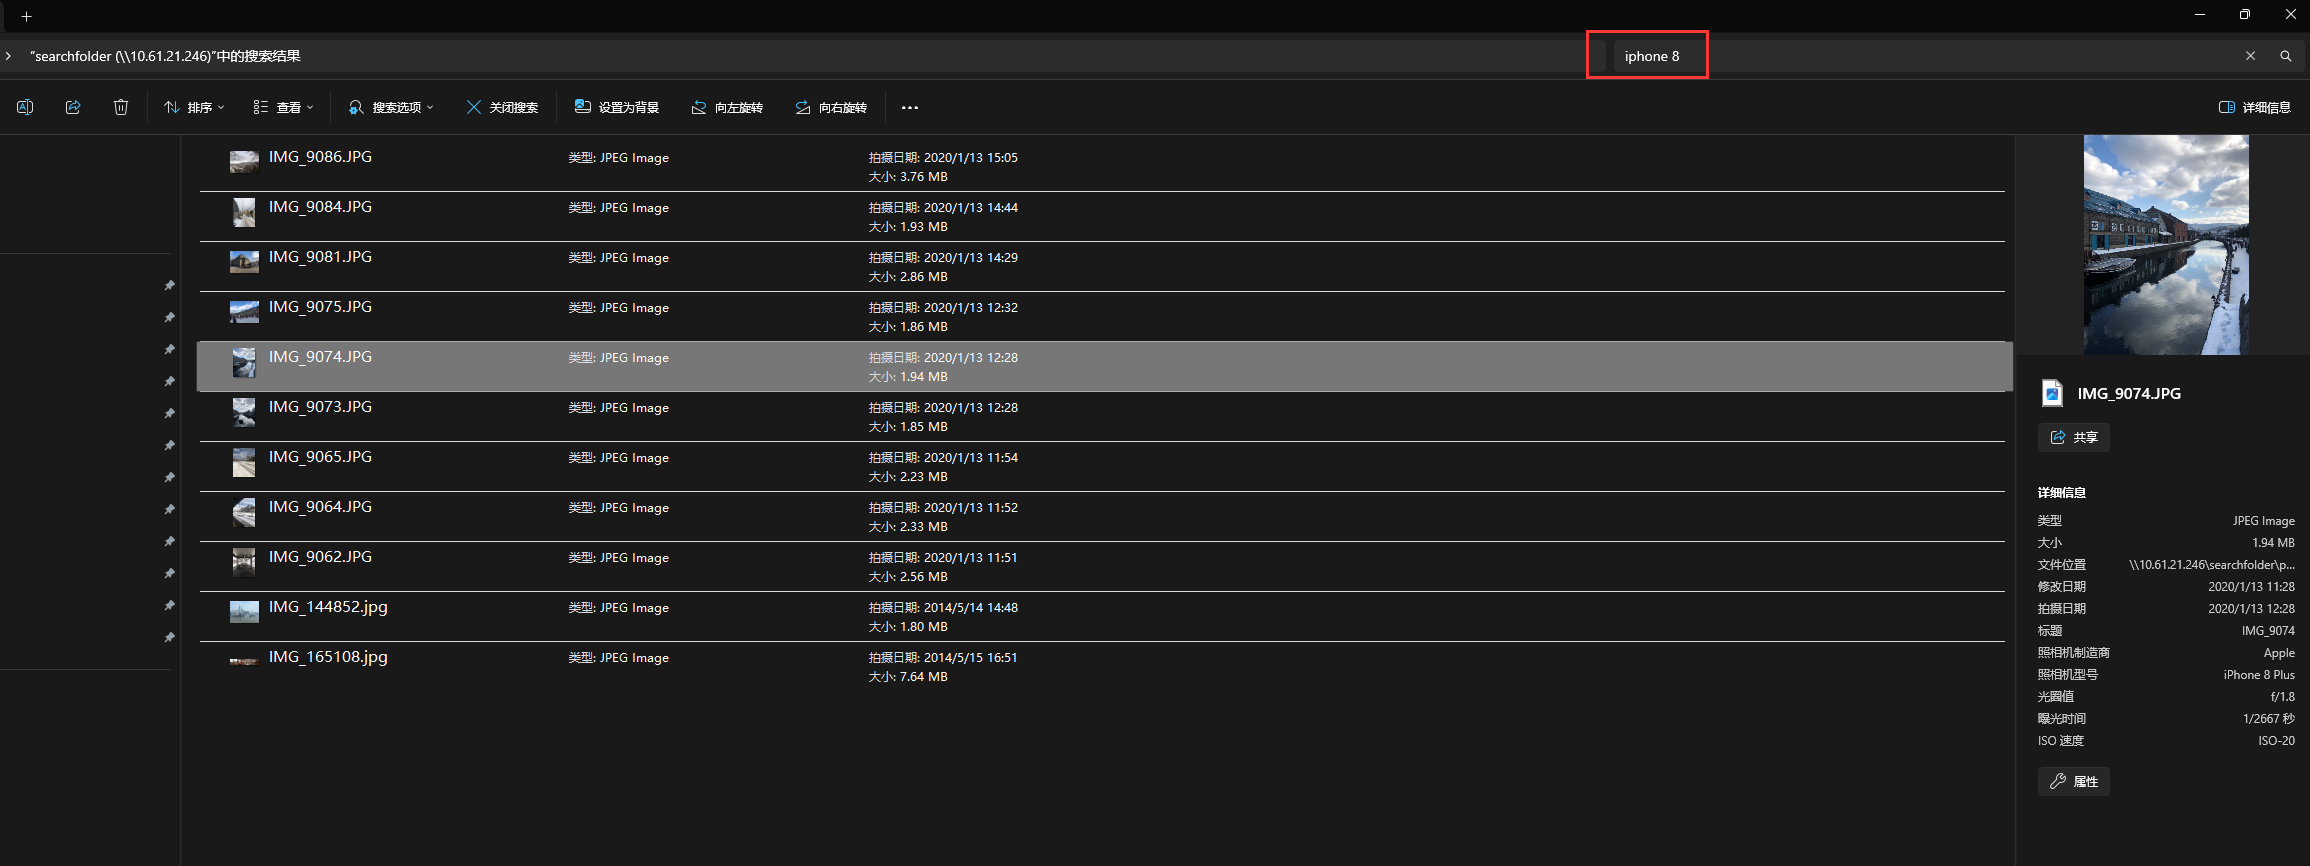Open the 查看 view dropdown
This screenshot has height=866, width=2310.
click(283, 107)
